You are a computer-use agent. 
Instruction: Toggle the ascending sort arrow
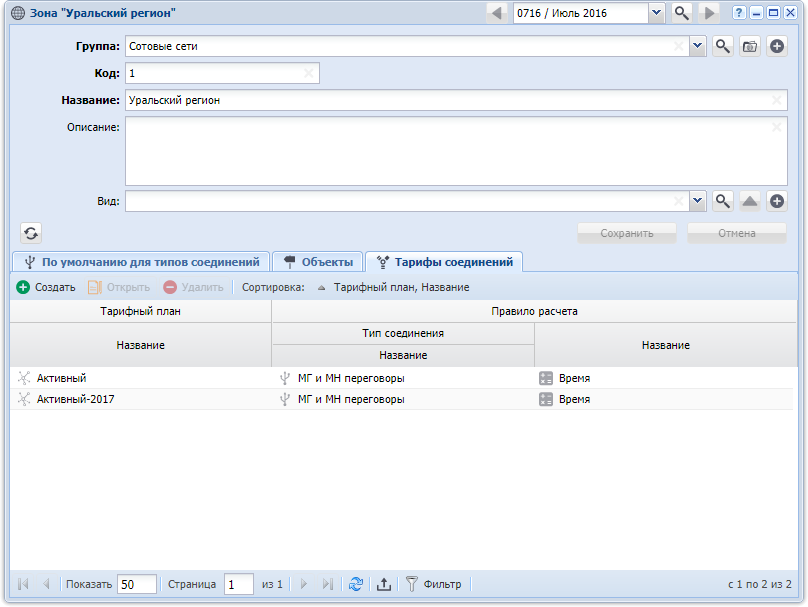coord(322,288)
